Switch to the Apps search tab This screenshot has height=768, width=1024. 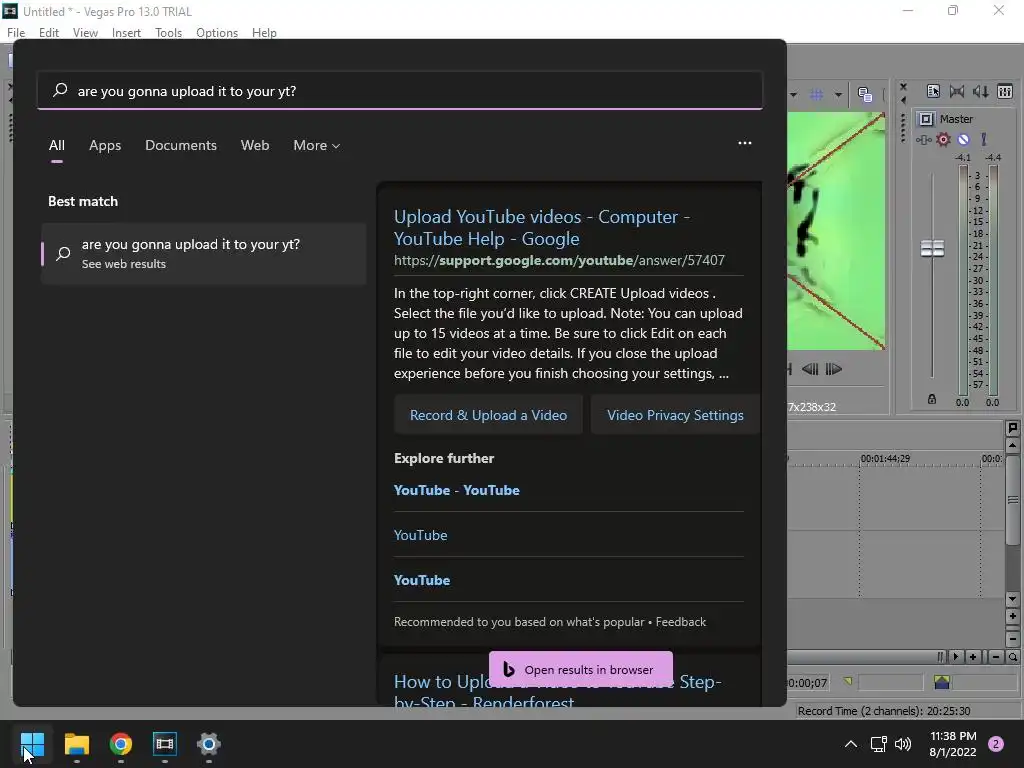click(105, 146)
